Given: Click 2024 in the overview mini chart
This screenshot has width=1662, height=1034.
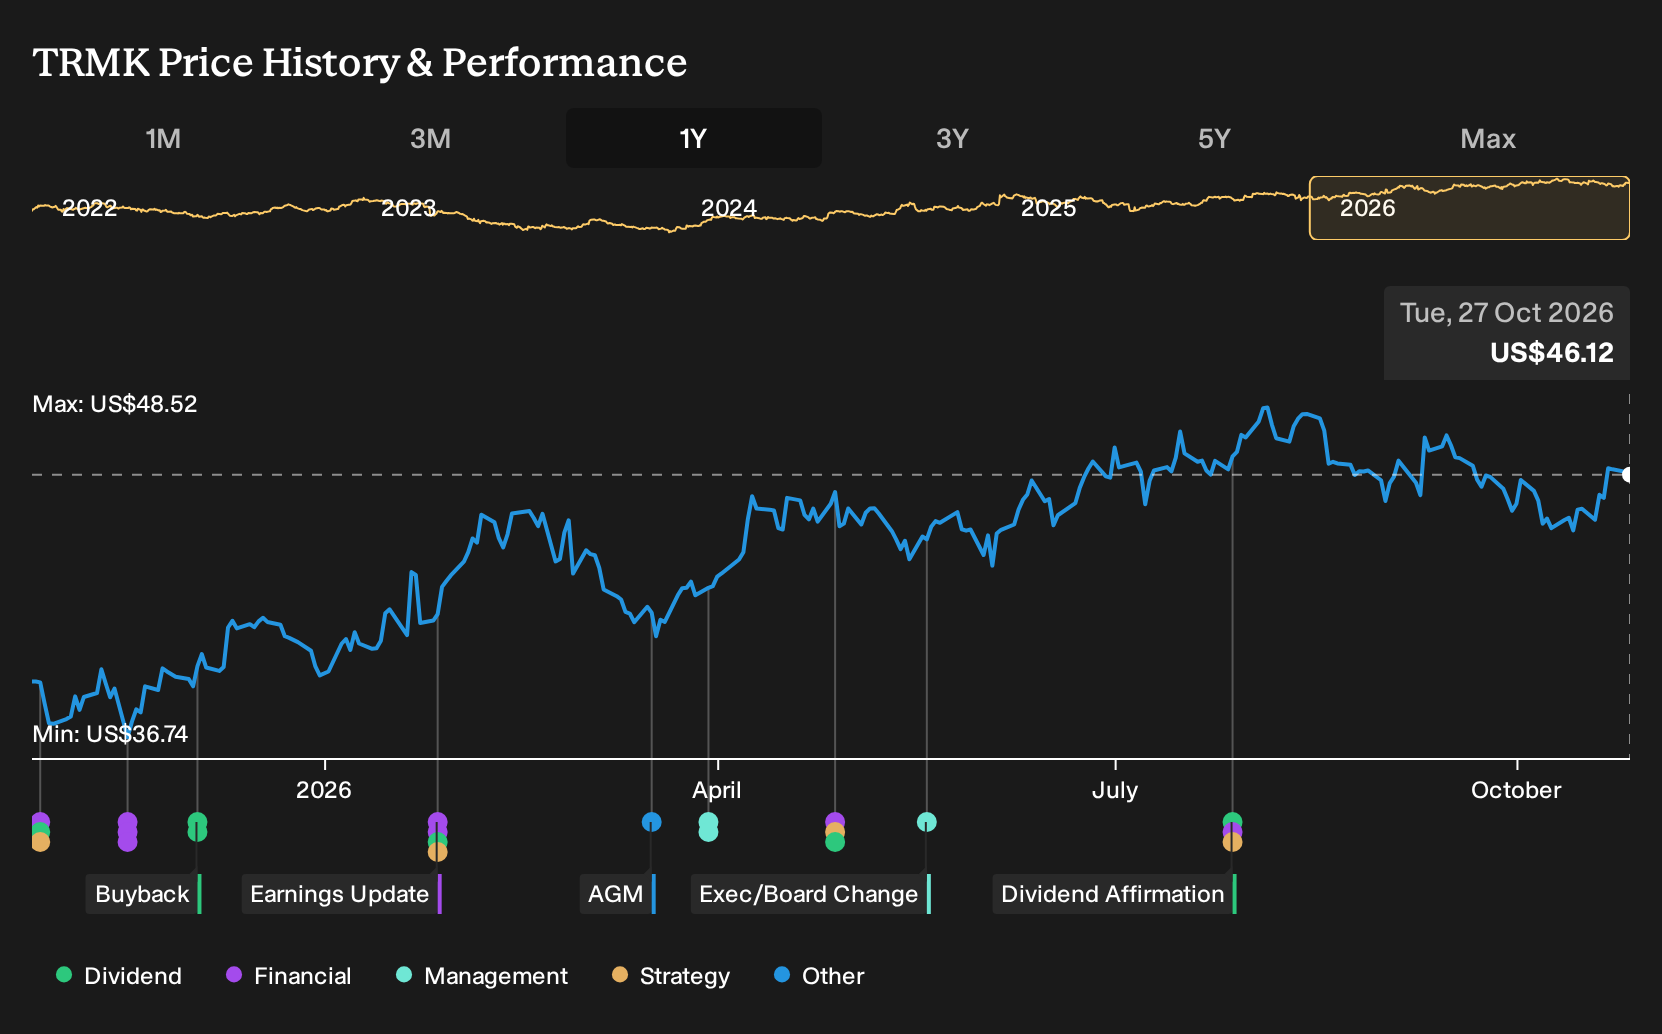Looking at the screenshot, I should [x=728, y=208].
